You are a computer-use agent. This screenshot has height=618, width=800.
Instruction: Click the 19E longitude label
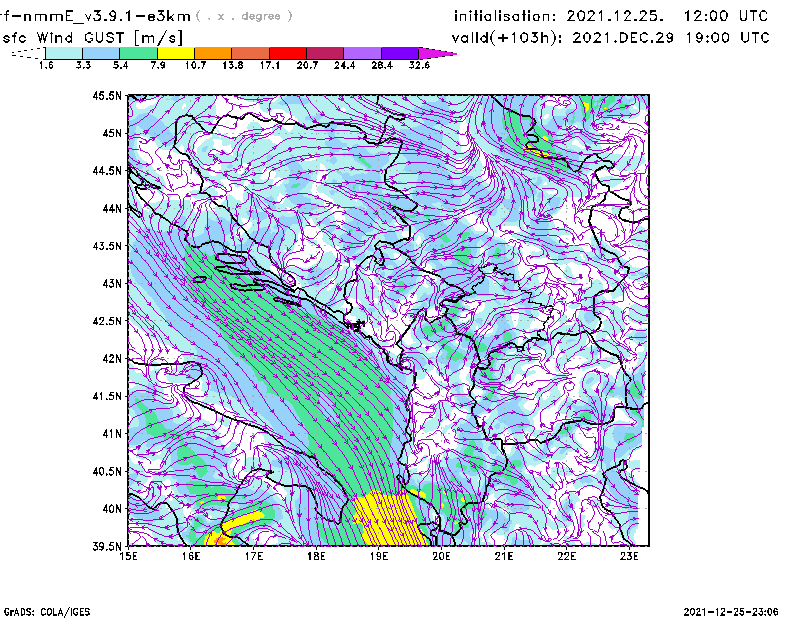click(x=379, y=556)
